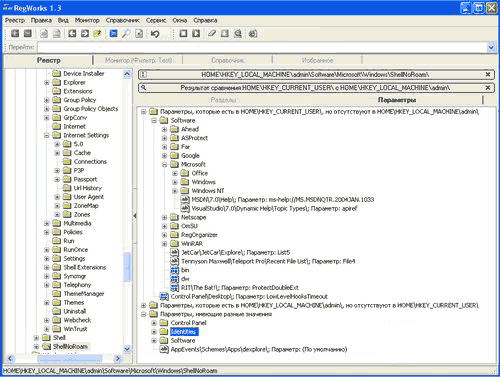
Task: Select the 'bin' parameter entry
Action: 185,270
